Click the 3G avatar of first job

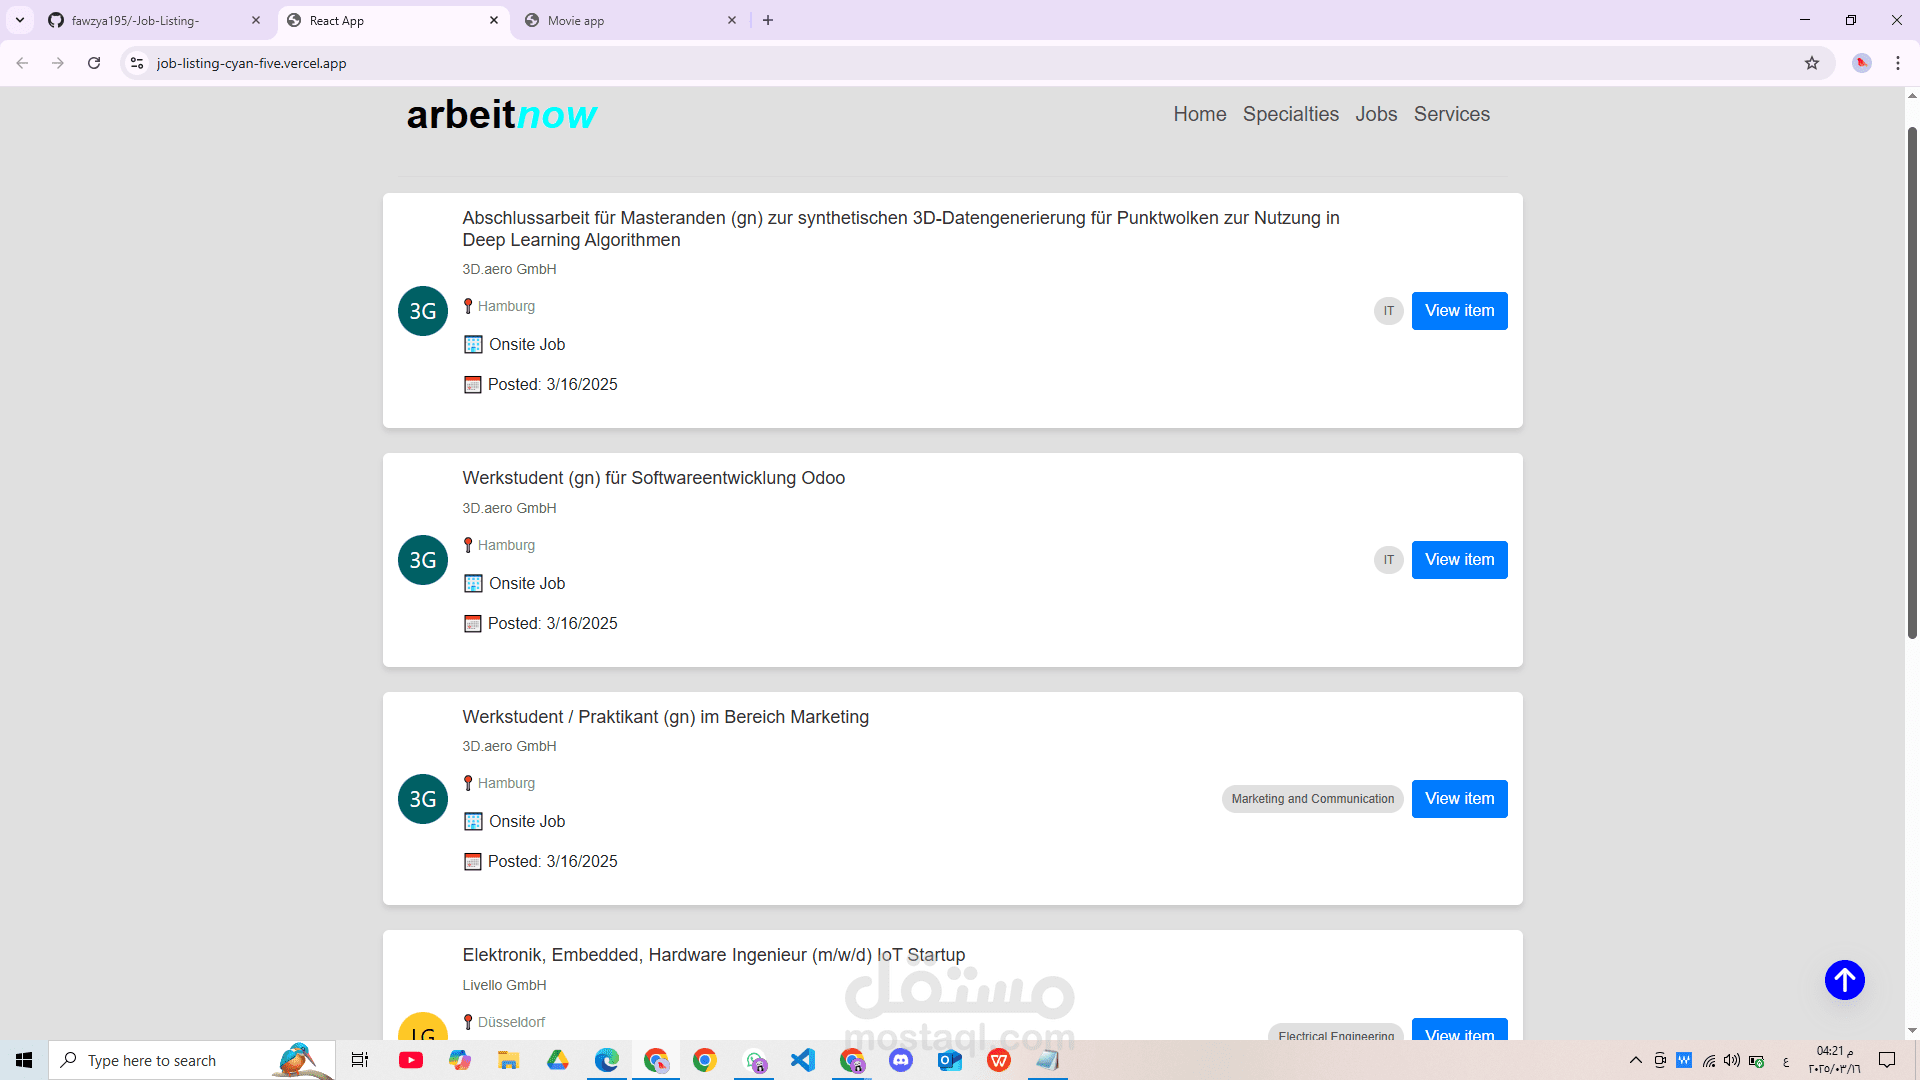422,311
